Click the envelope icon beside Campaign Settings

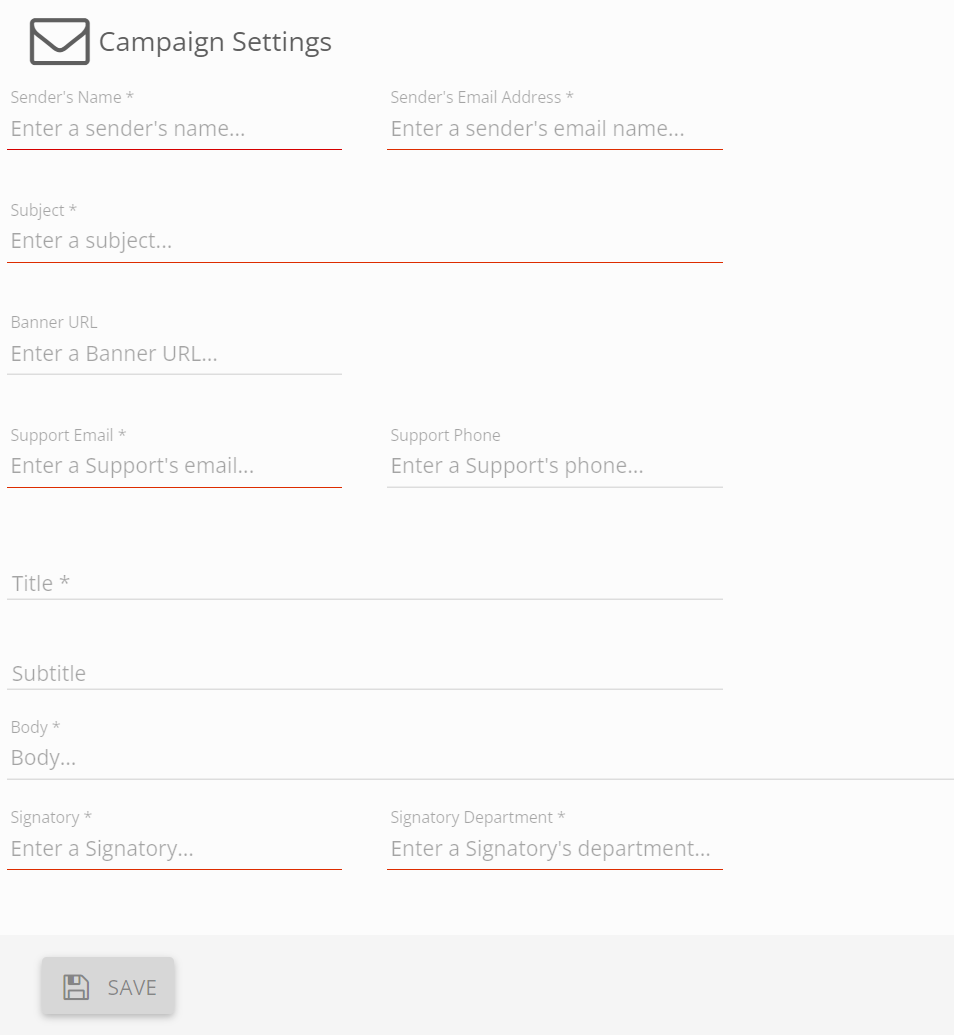coord(60,42)
